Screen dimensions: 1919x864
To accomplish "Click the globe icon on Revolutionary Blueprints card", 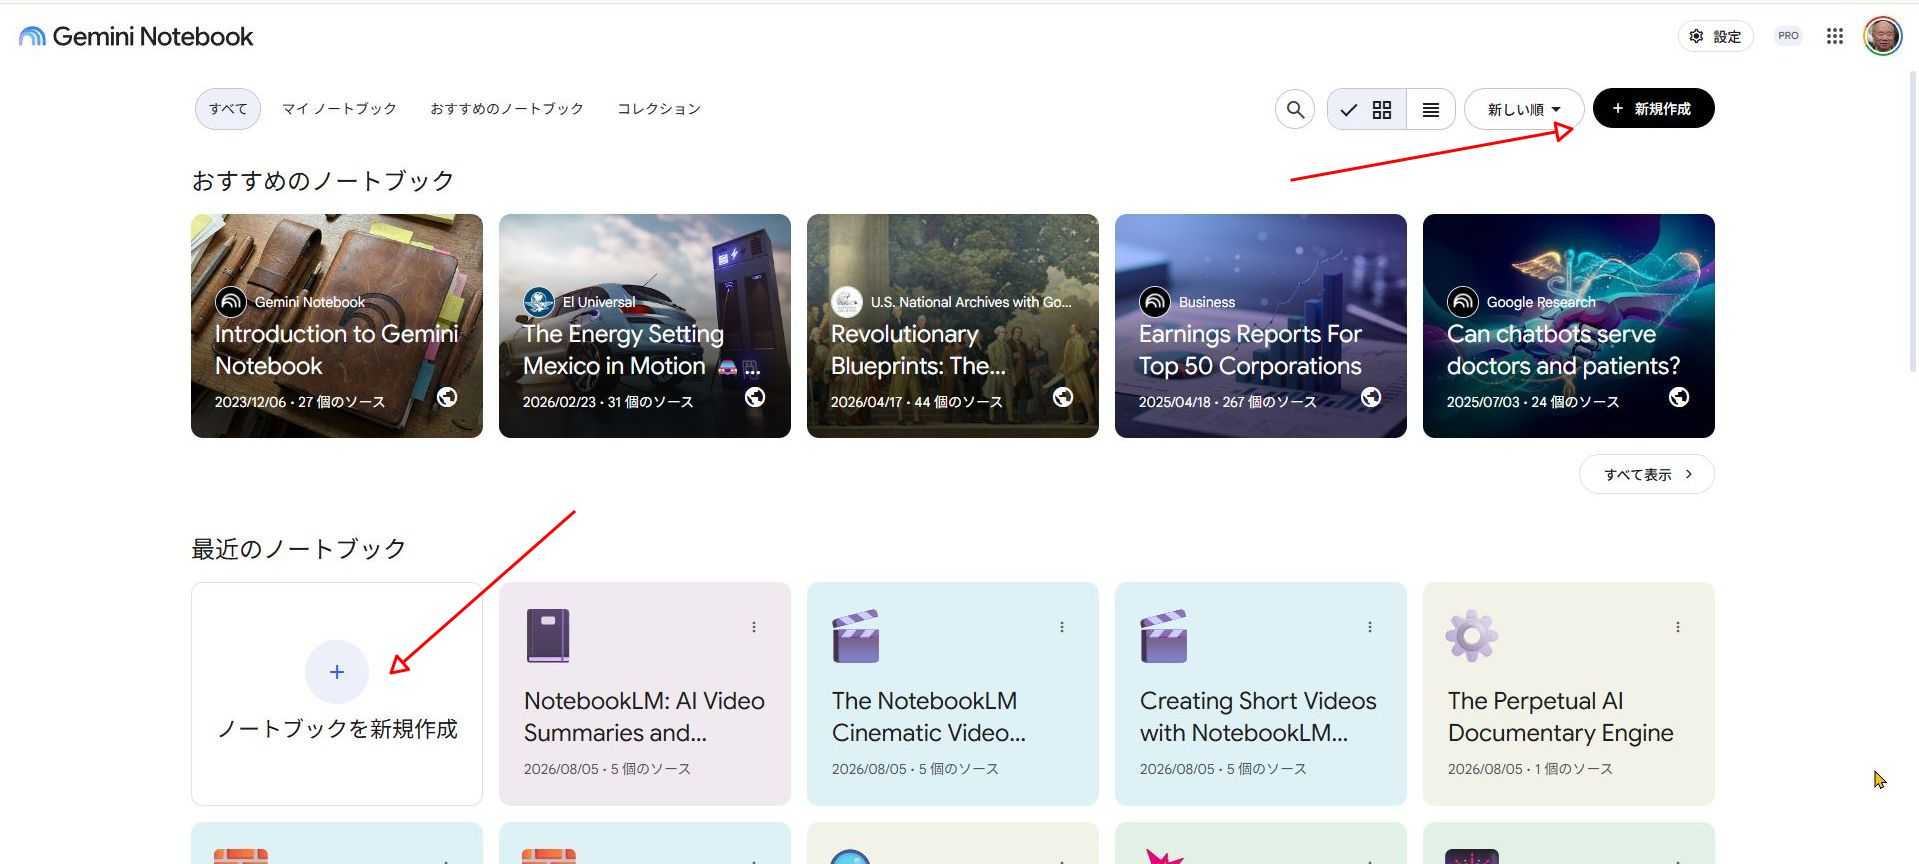I will pos(1063,397).
